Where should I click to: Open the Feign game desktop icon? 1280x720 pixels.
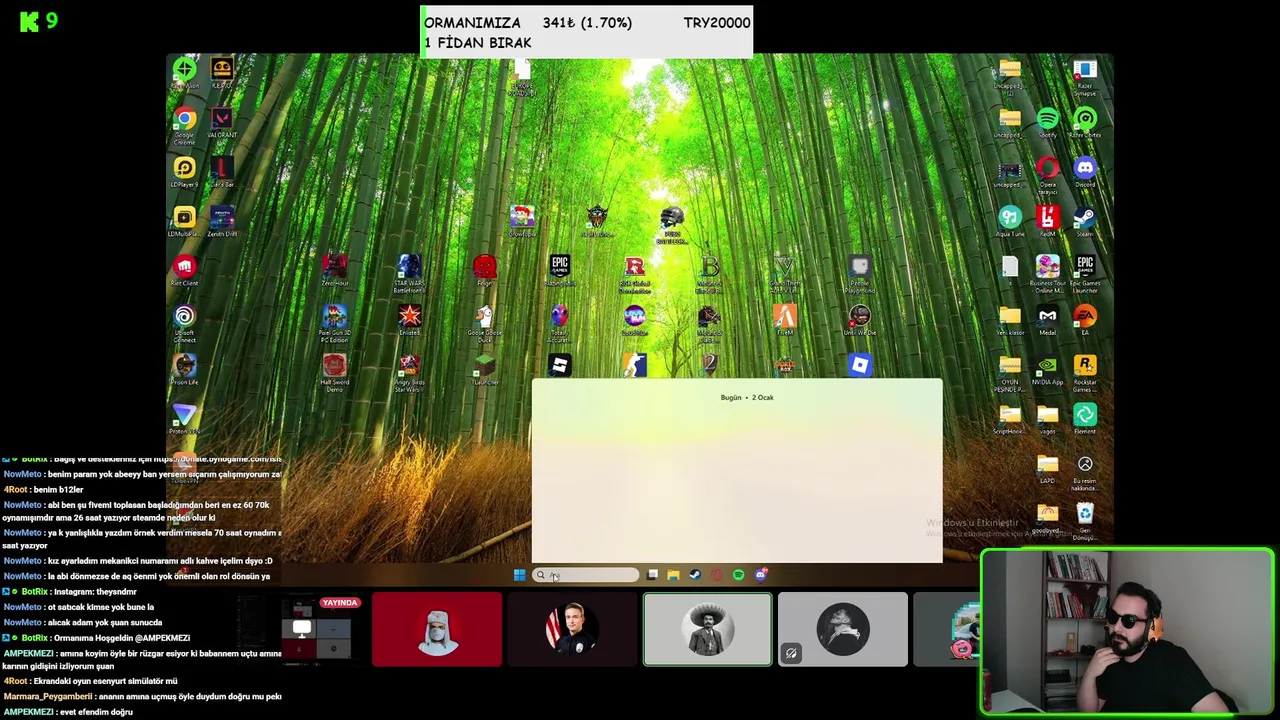click(x=484, y=267)
